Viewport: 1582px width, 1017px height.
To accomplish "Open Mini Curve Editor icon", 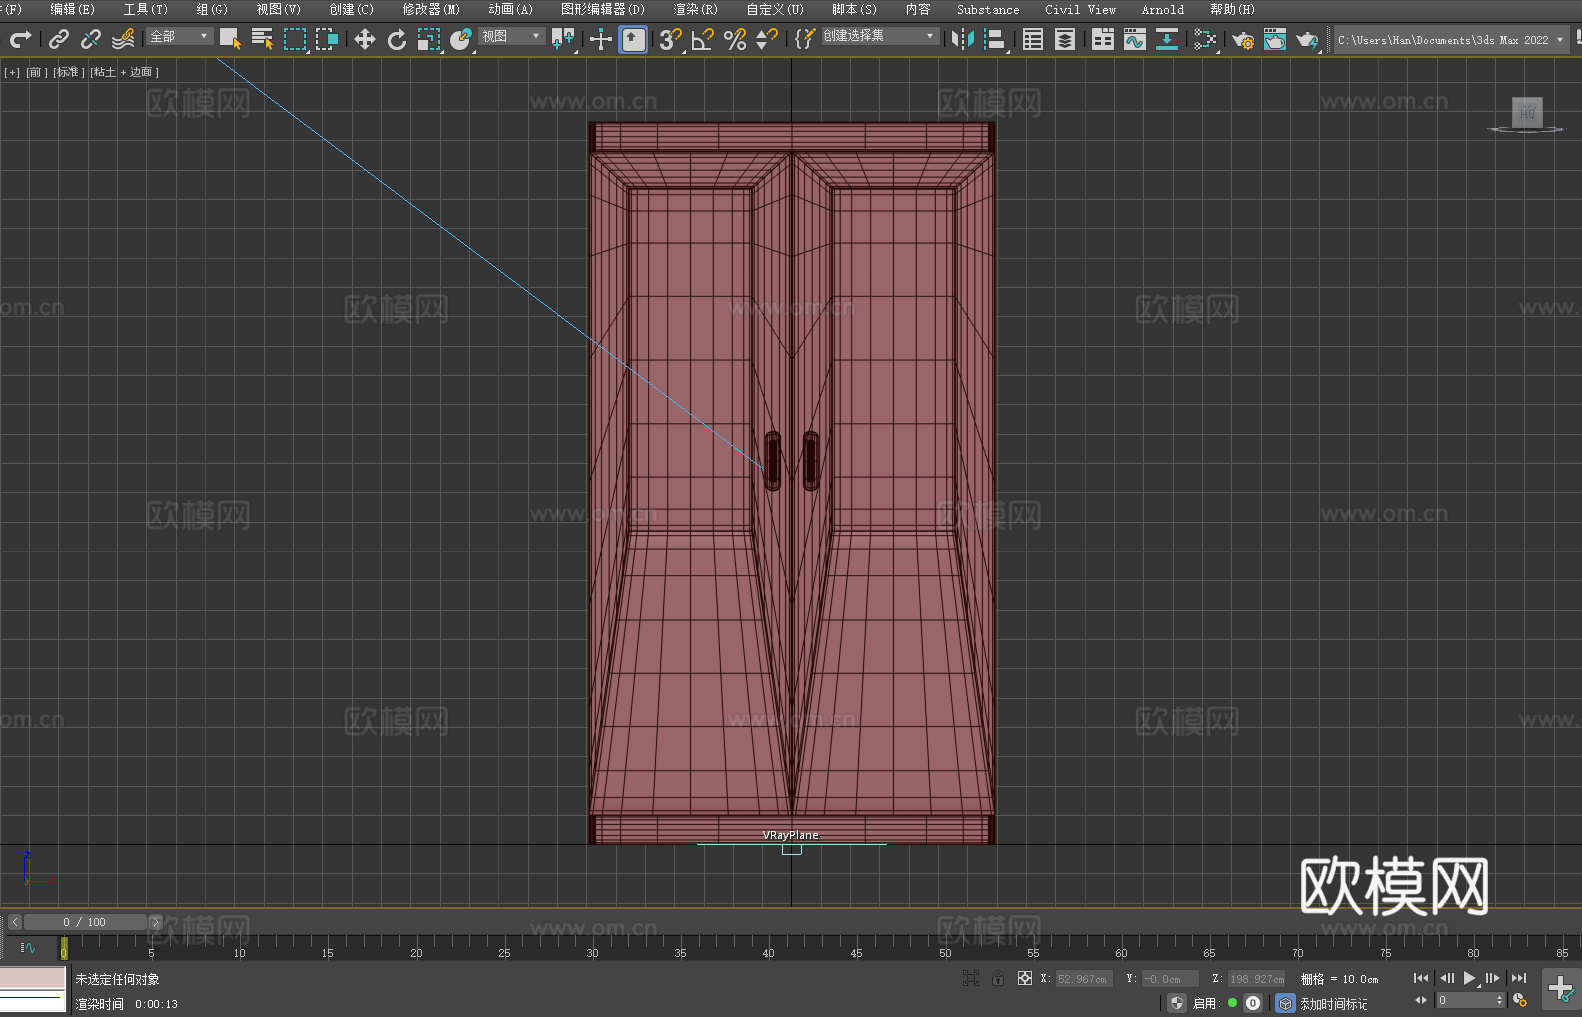I will pos(27,947).
